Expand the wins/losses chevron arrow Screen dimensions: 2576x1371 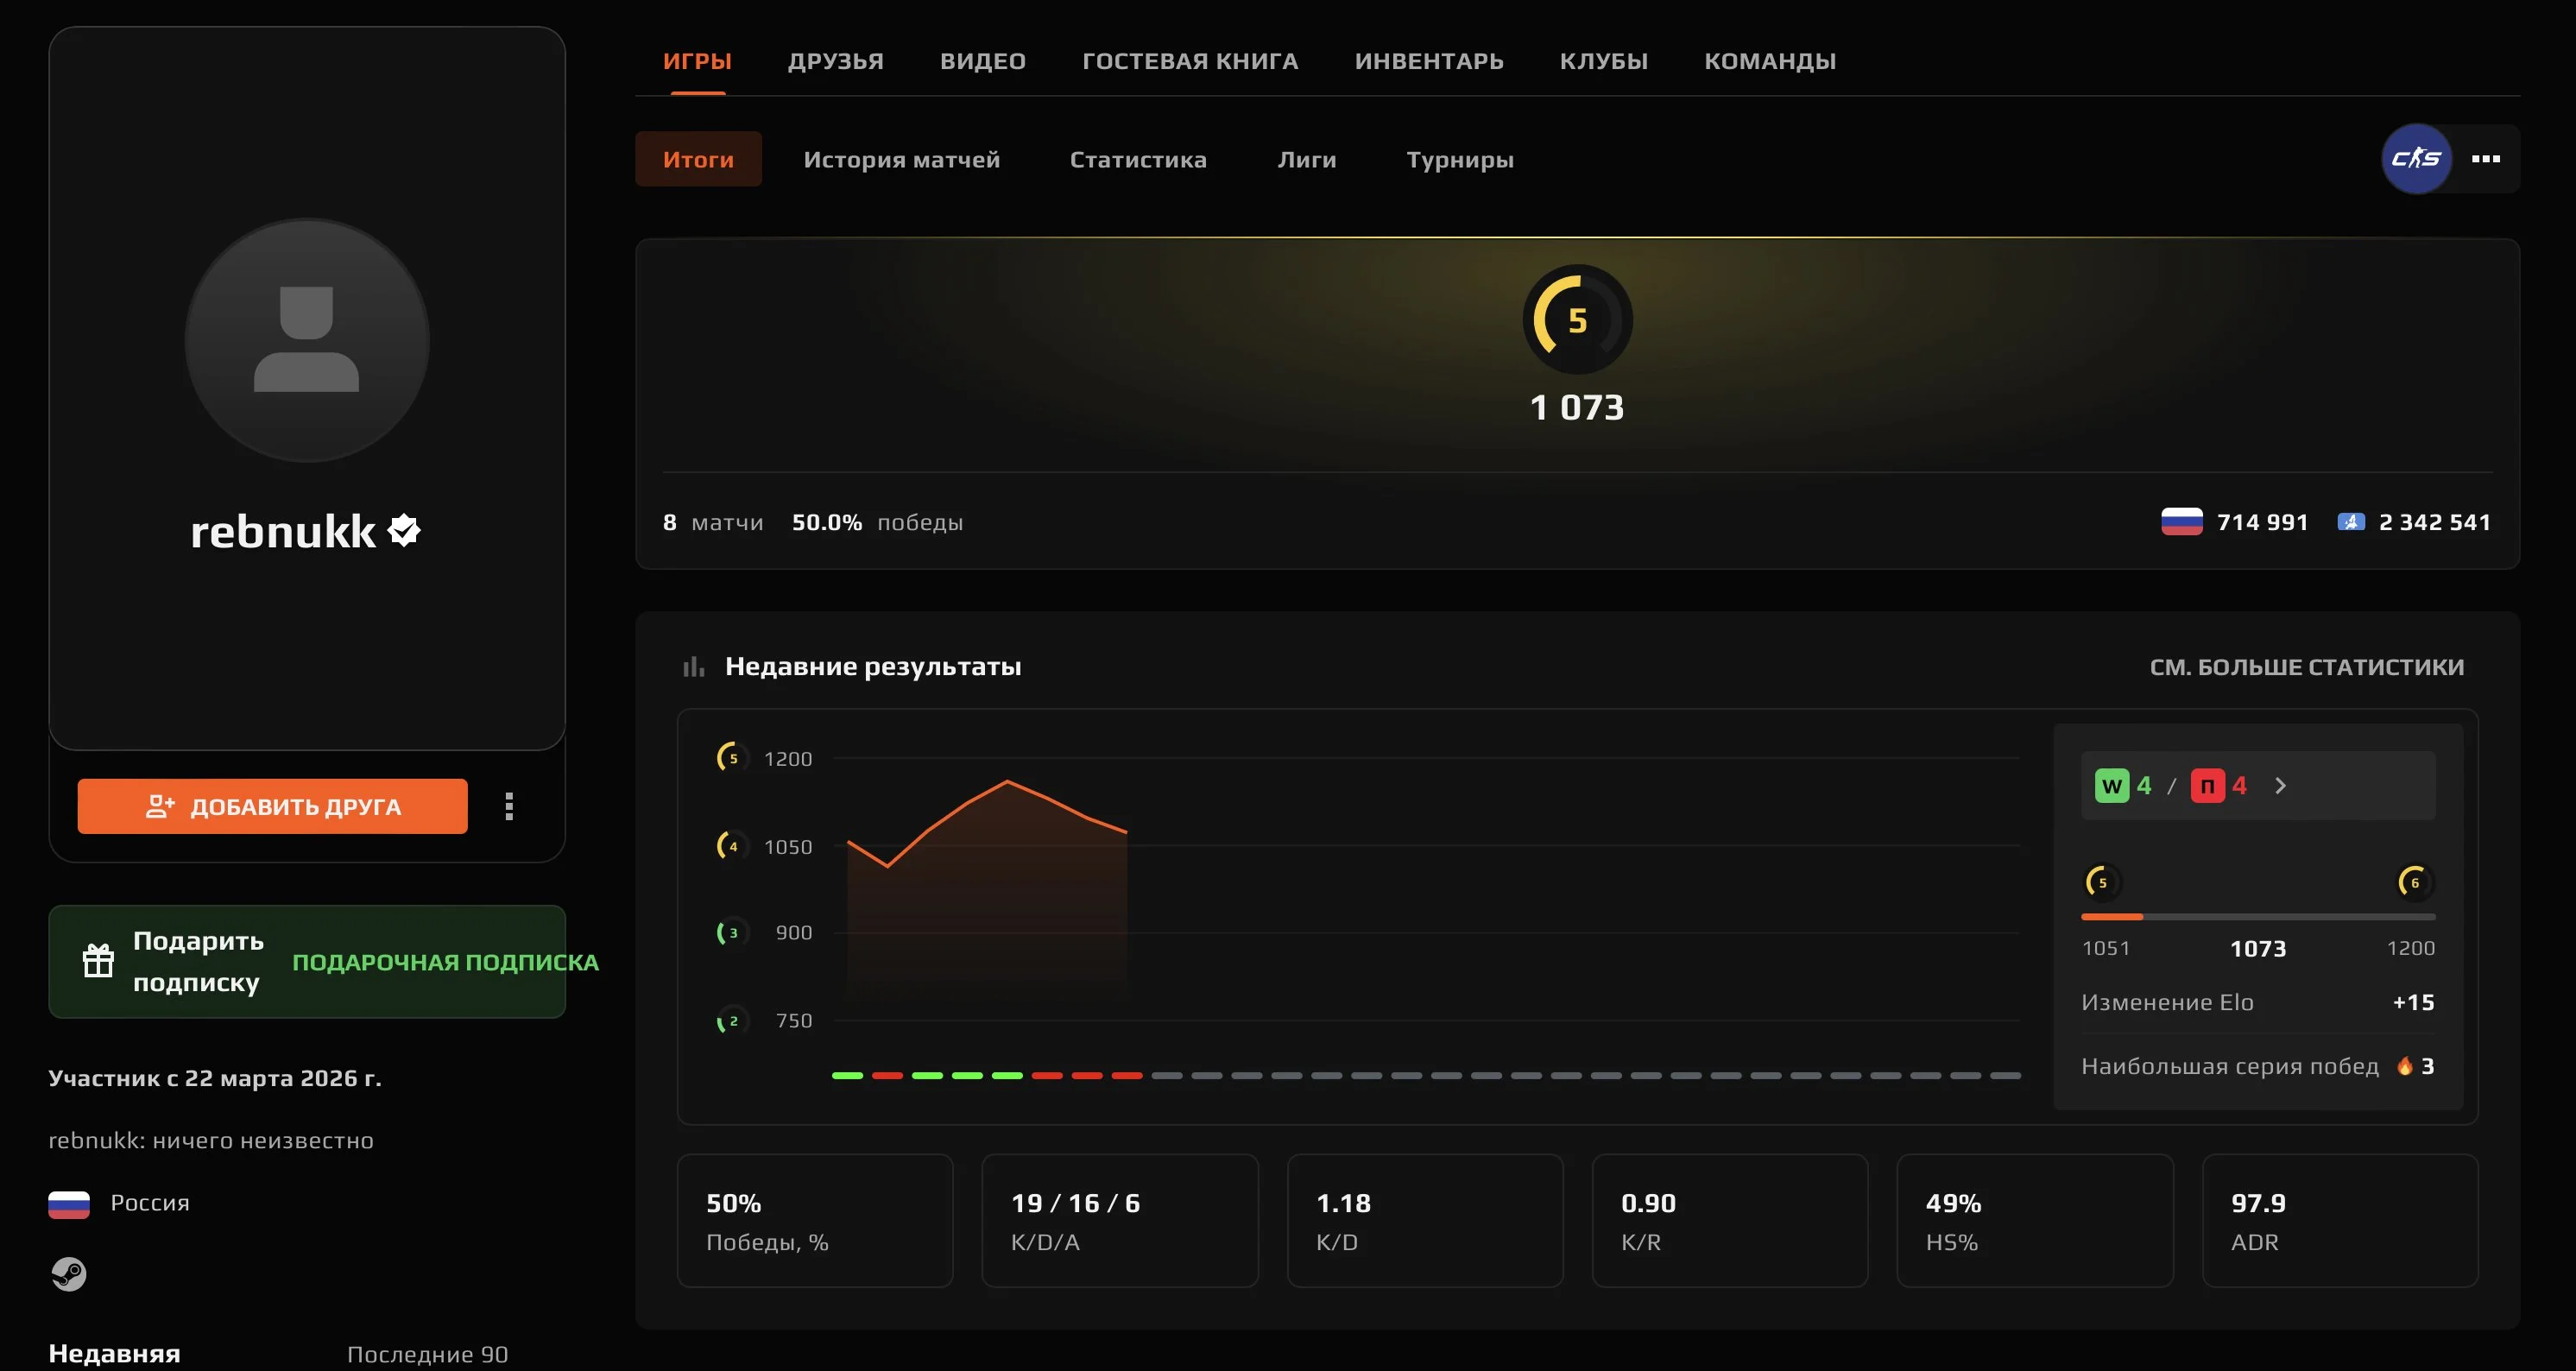(x=2280, y=786)
